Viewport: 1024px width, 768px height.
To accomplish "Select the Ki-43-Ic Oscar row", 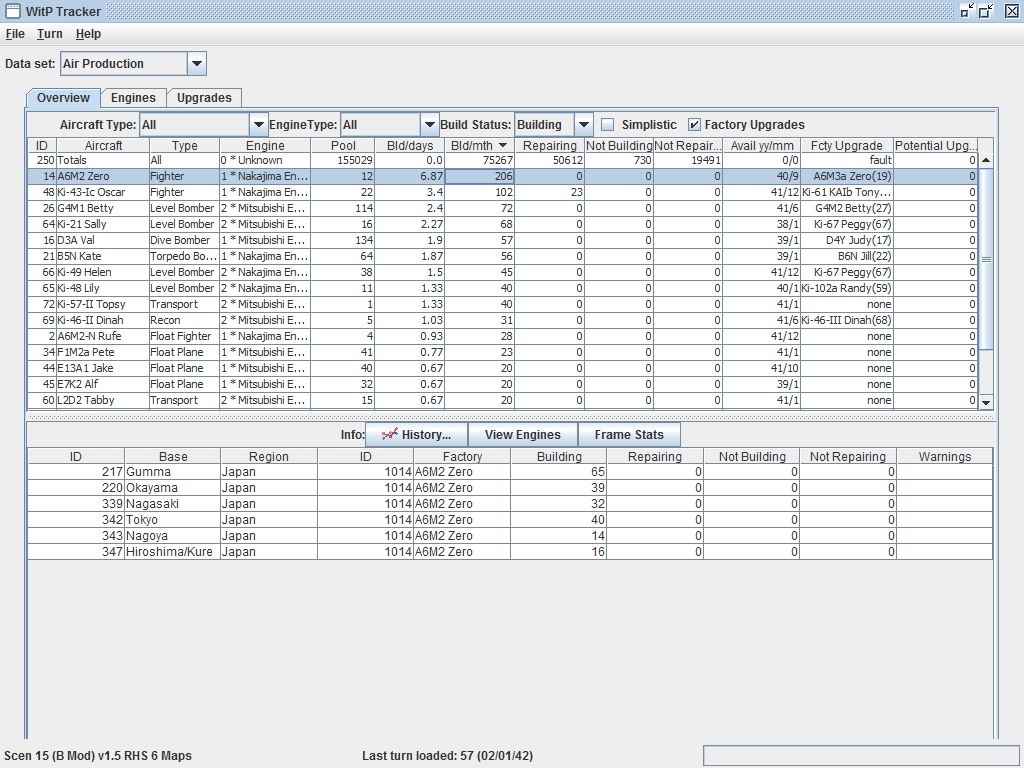I will coord(502,192).
